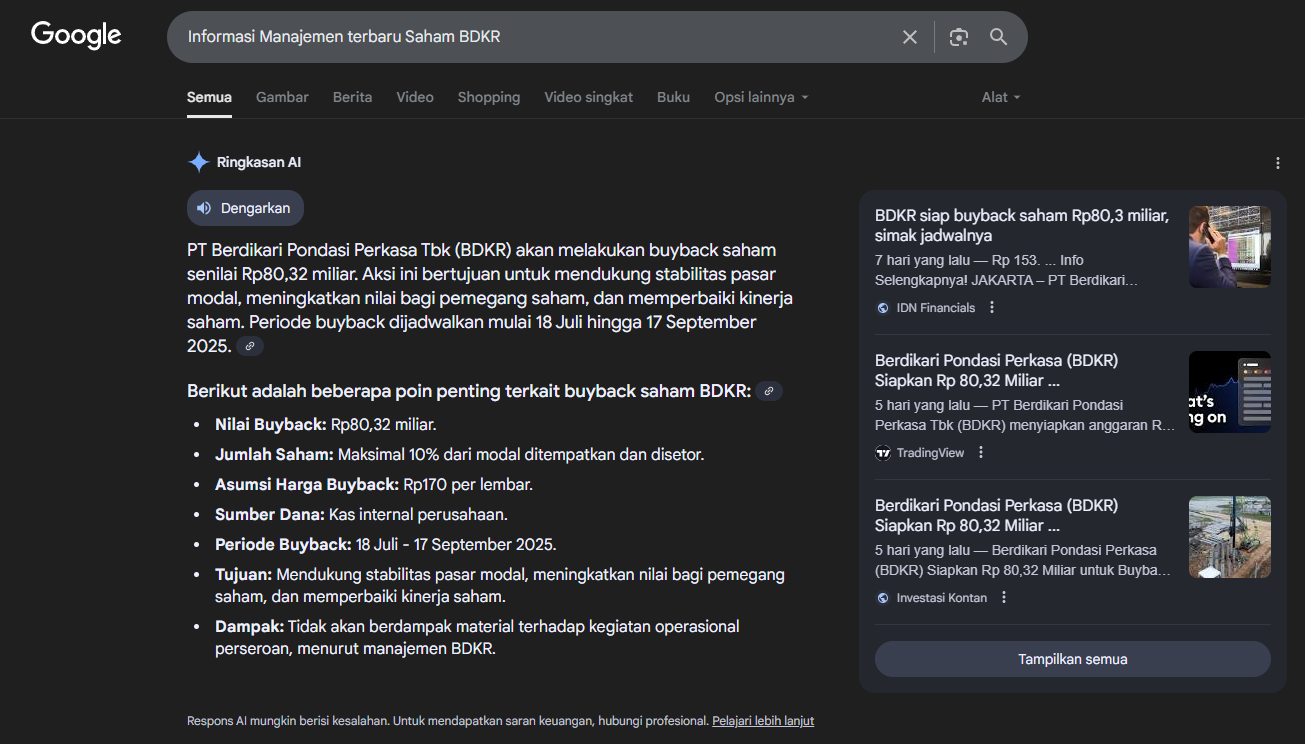Screen dimensions: 1305x744
Task: Open the TradingView Berdikari Pondasi Perkasa article
Action: pyautogui.click(x=996, y=370)
